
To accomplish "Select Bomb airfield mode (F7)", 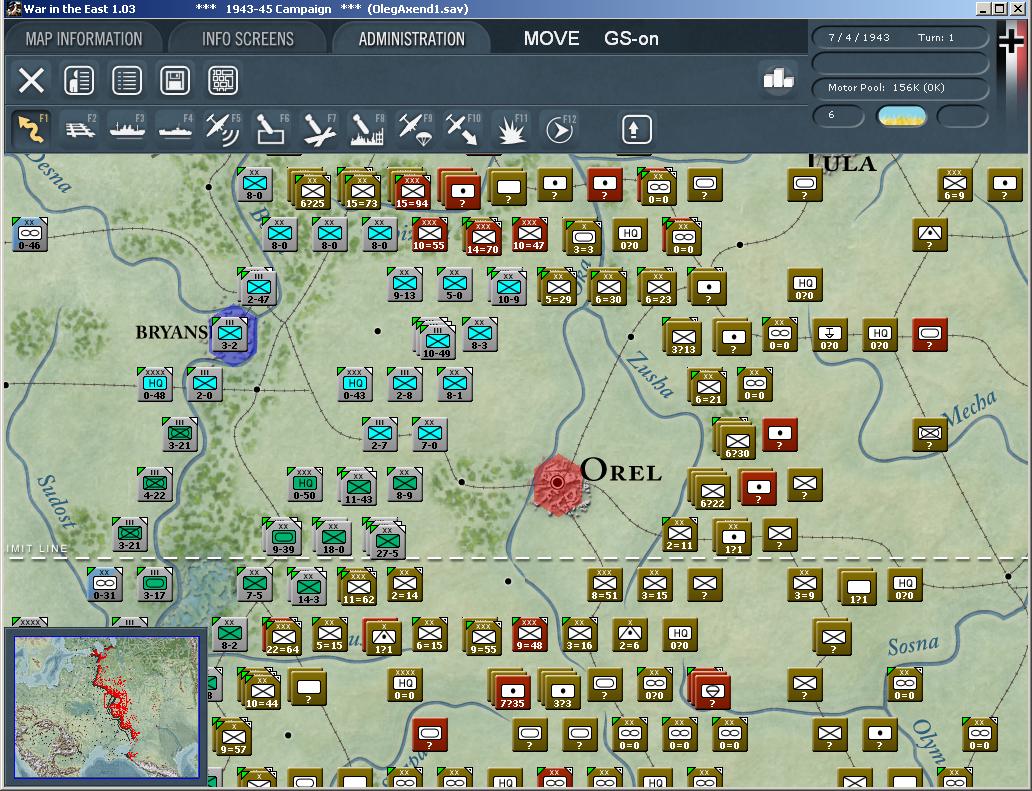I will (x=319, y=129).
